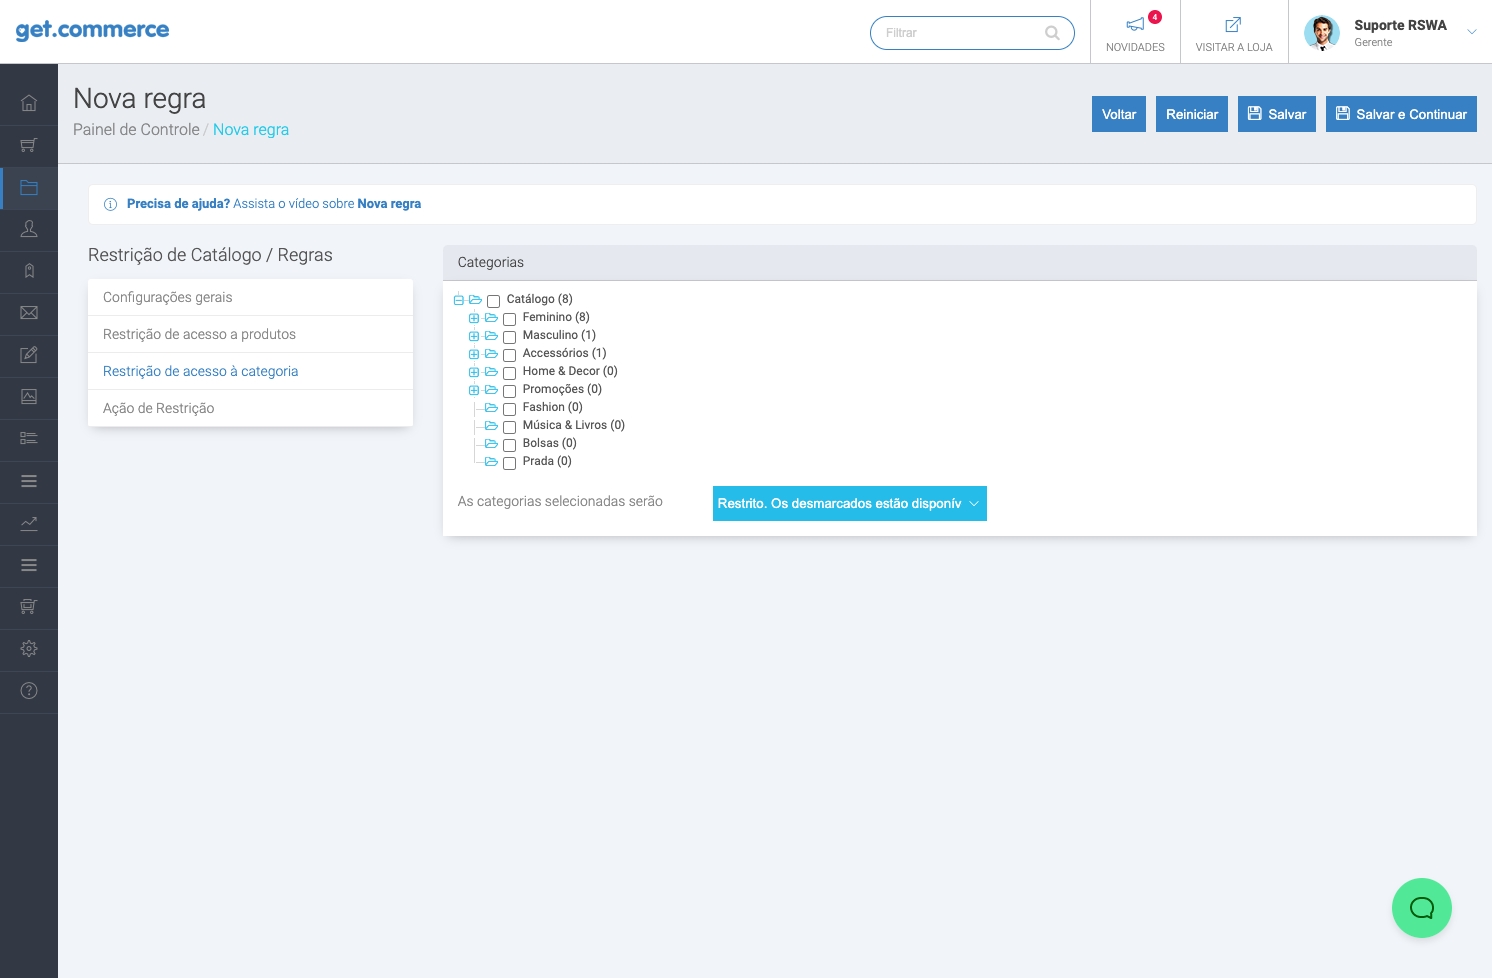Tick the Bolsas category checkbox

[509, 445]
